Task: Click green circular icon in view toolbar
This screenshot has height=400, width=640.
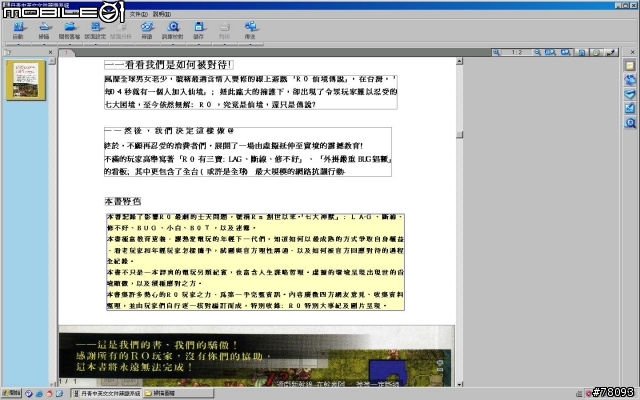Action: click(596, 52)
